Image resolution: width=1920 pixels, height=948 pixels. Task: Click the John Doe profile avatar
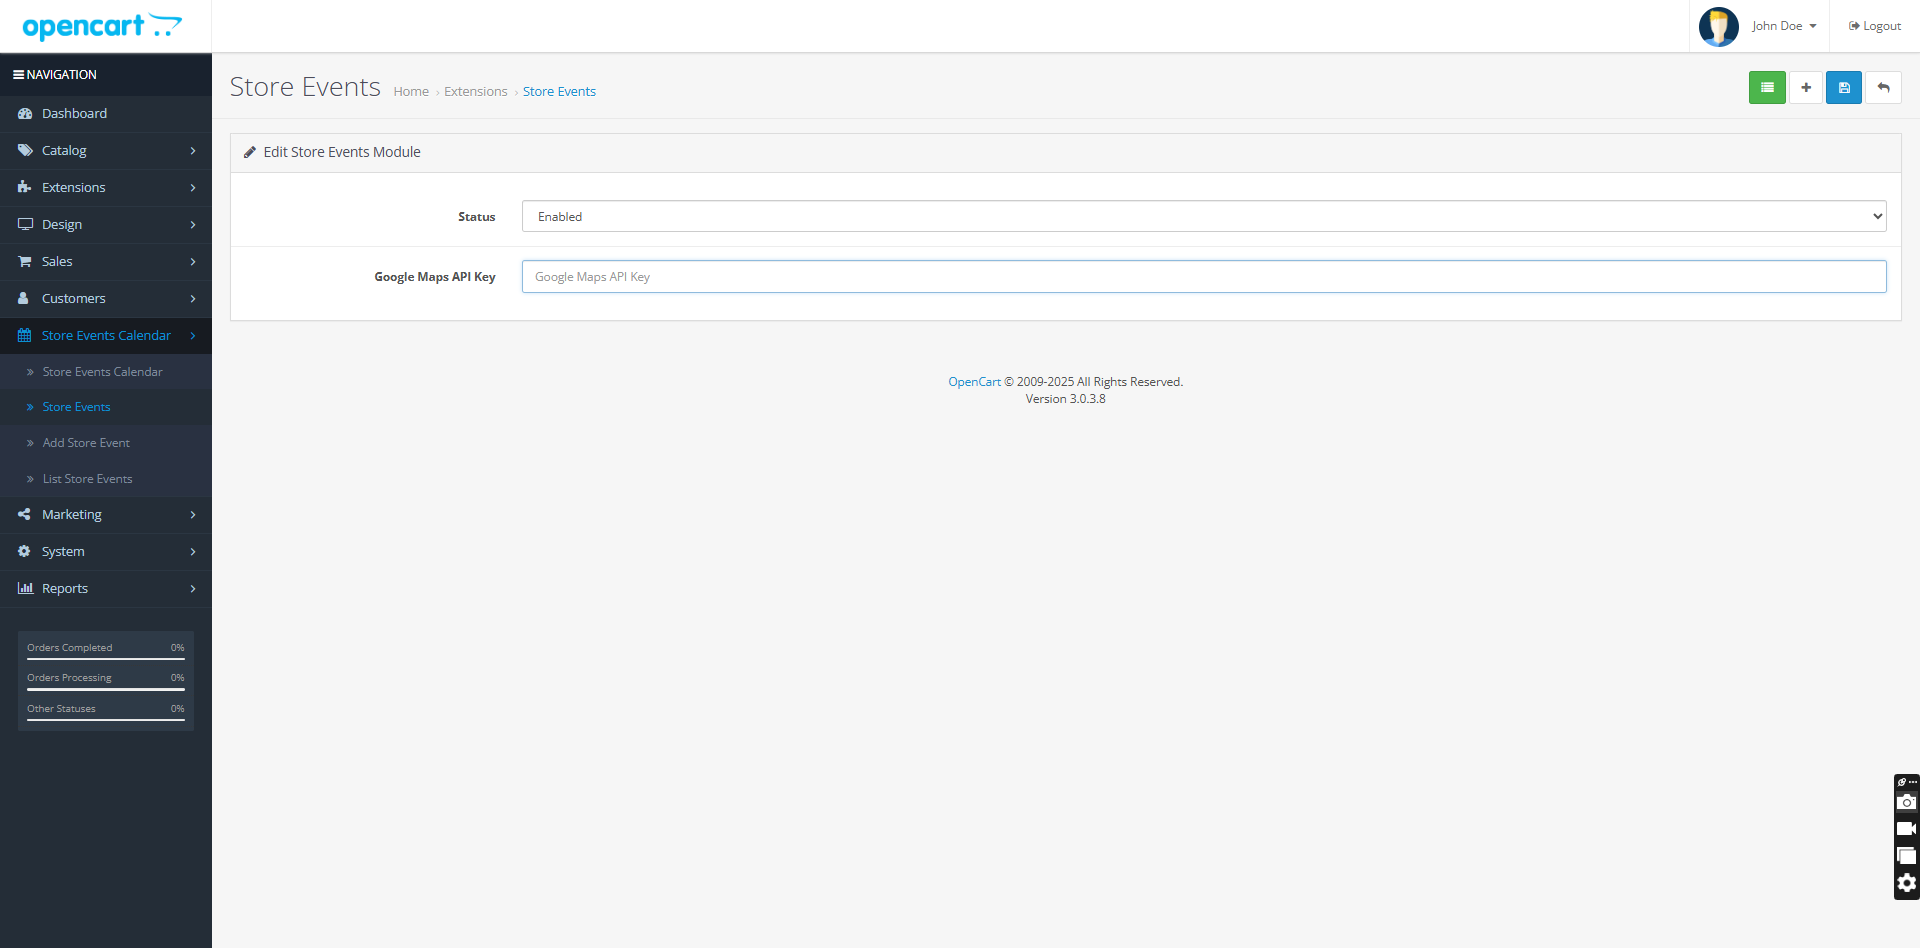click(1718, 26)
